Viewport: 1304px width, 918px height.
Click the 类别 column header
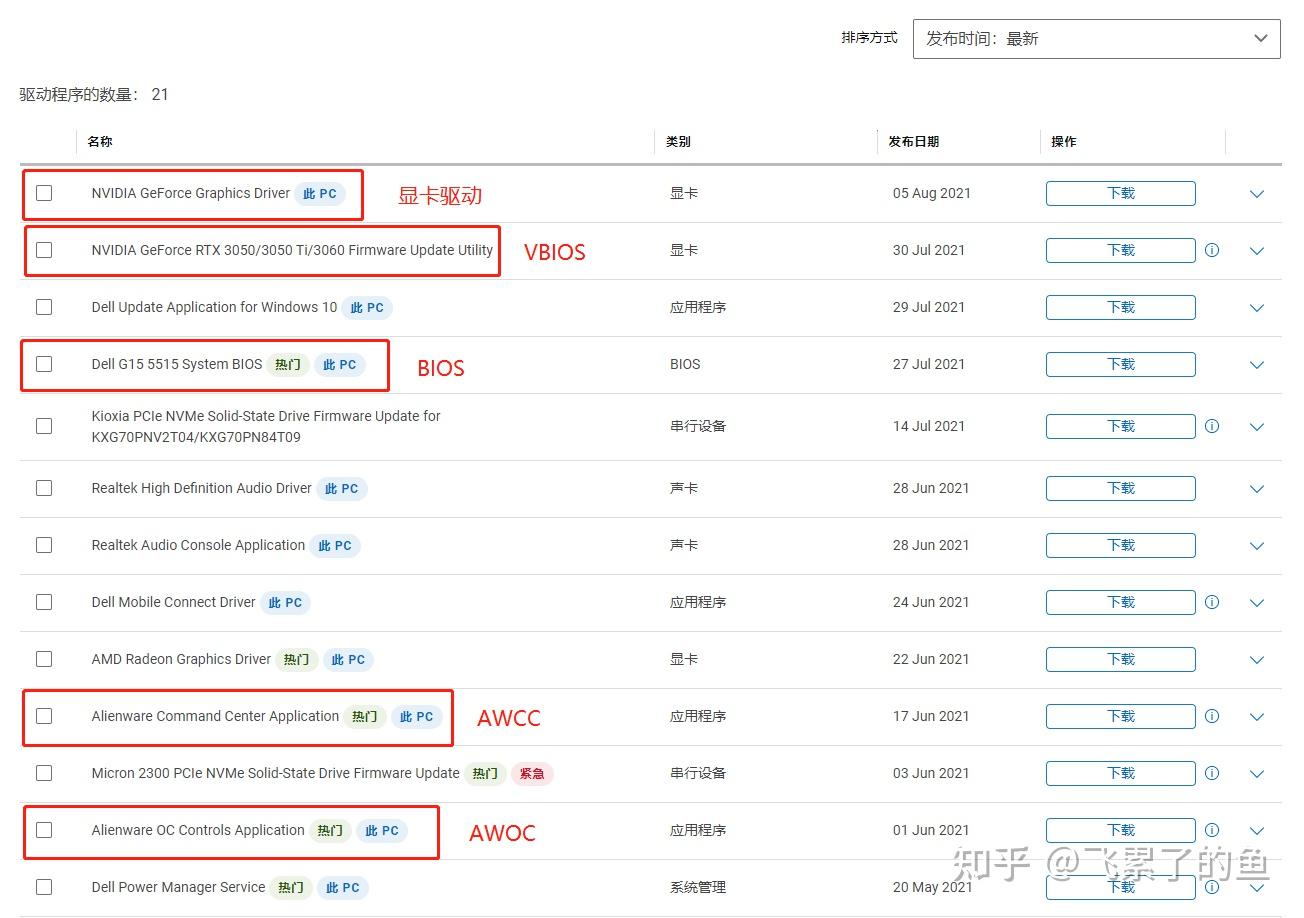click(x=678, y=141)
